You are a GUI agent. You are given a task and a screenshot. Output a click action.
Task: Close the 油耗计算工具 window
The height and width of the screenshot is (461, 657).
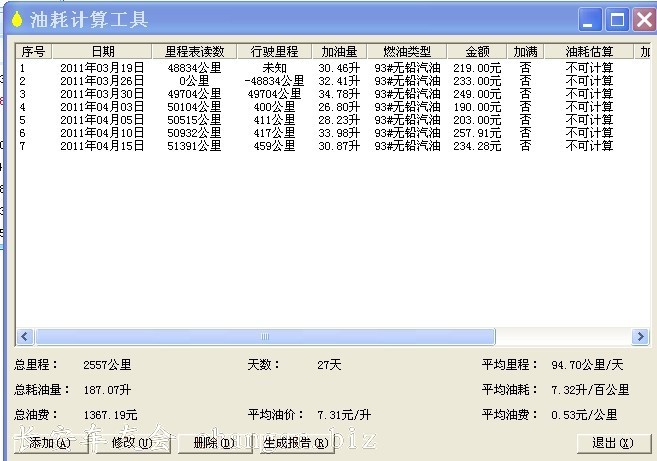[x=642, y=19]
